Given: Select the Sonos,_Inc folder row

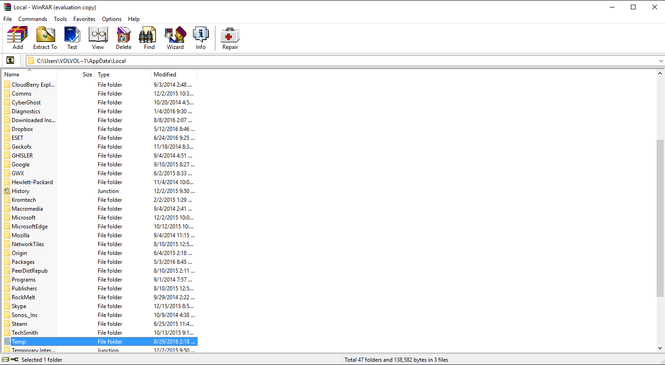Looking at the screenshot, I should 100,315.
